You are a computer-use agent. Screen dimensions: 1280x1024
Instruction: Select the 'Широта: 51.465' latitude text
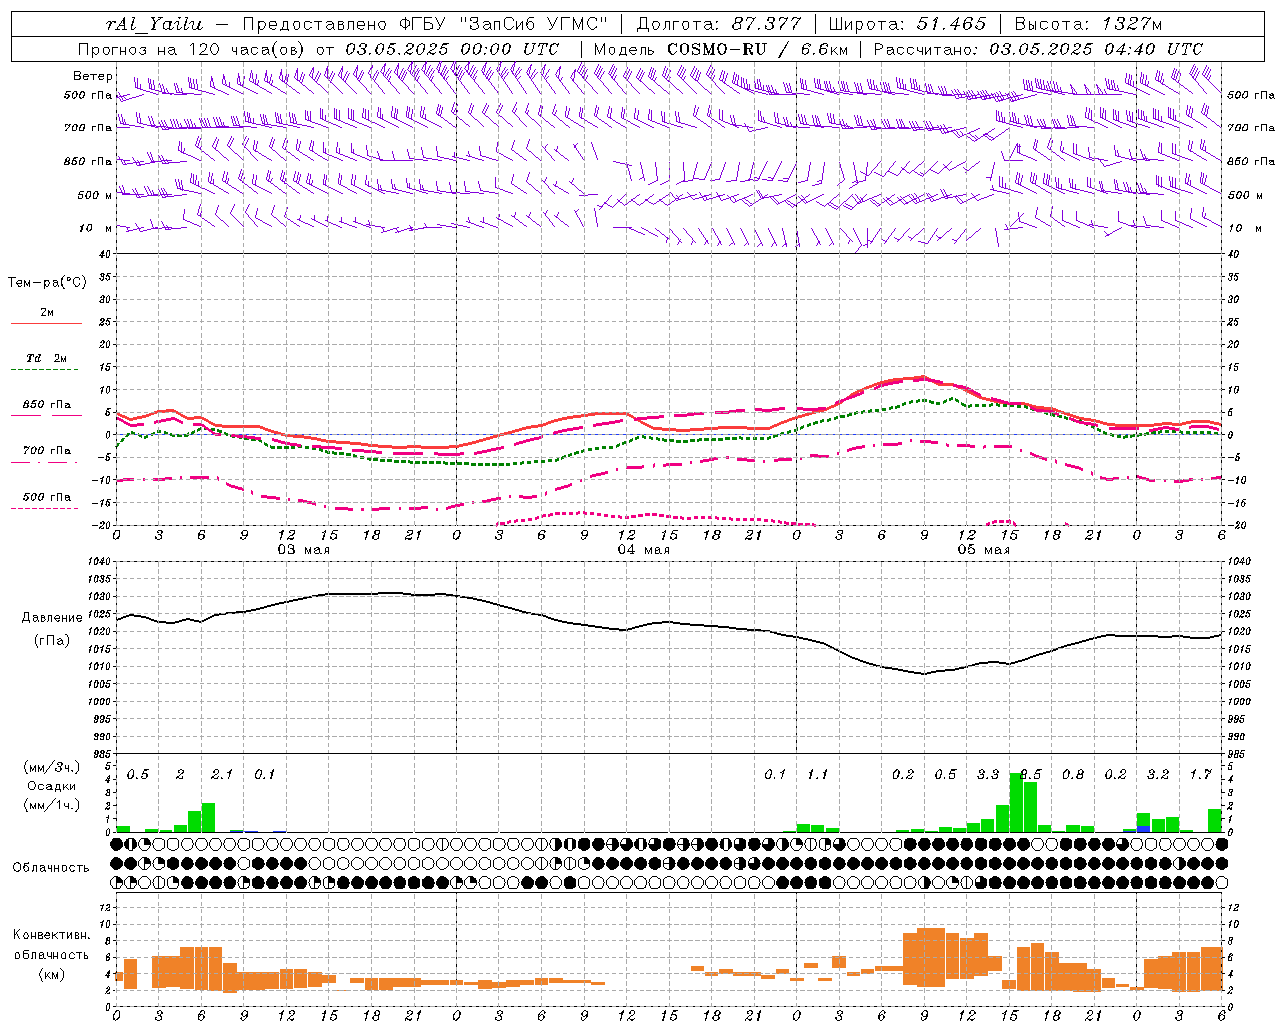tap(907, 24)
